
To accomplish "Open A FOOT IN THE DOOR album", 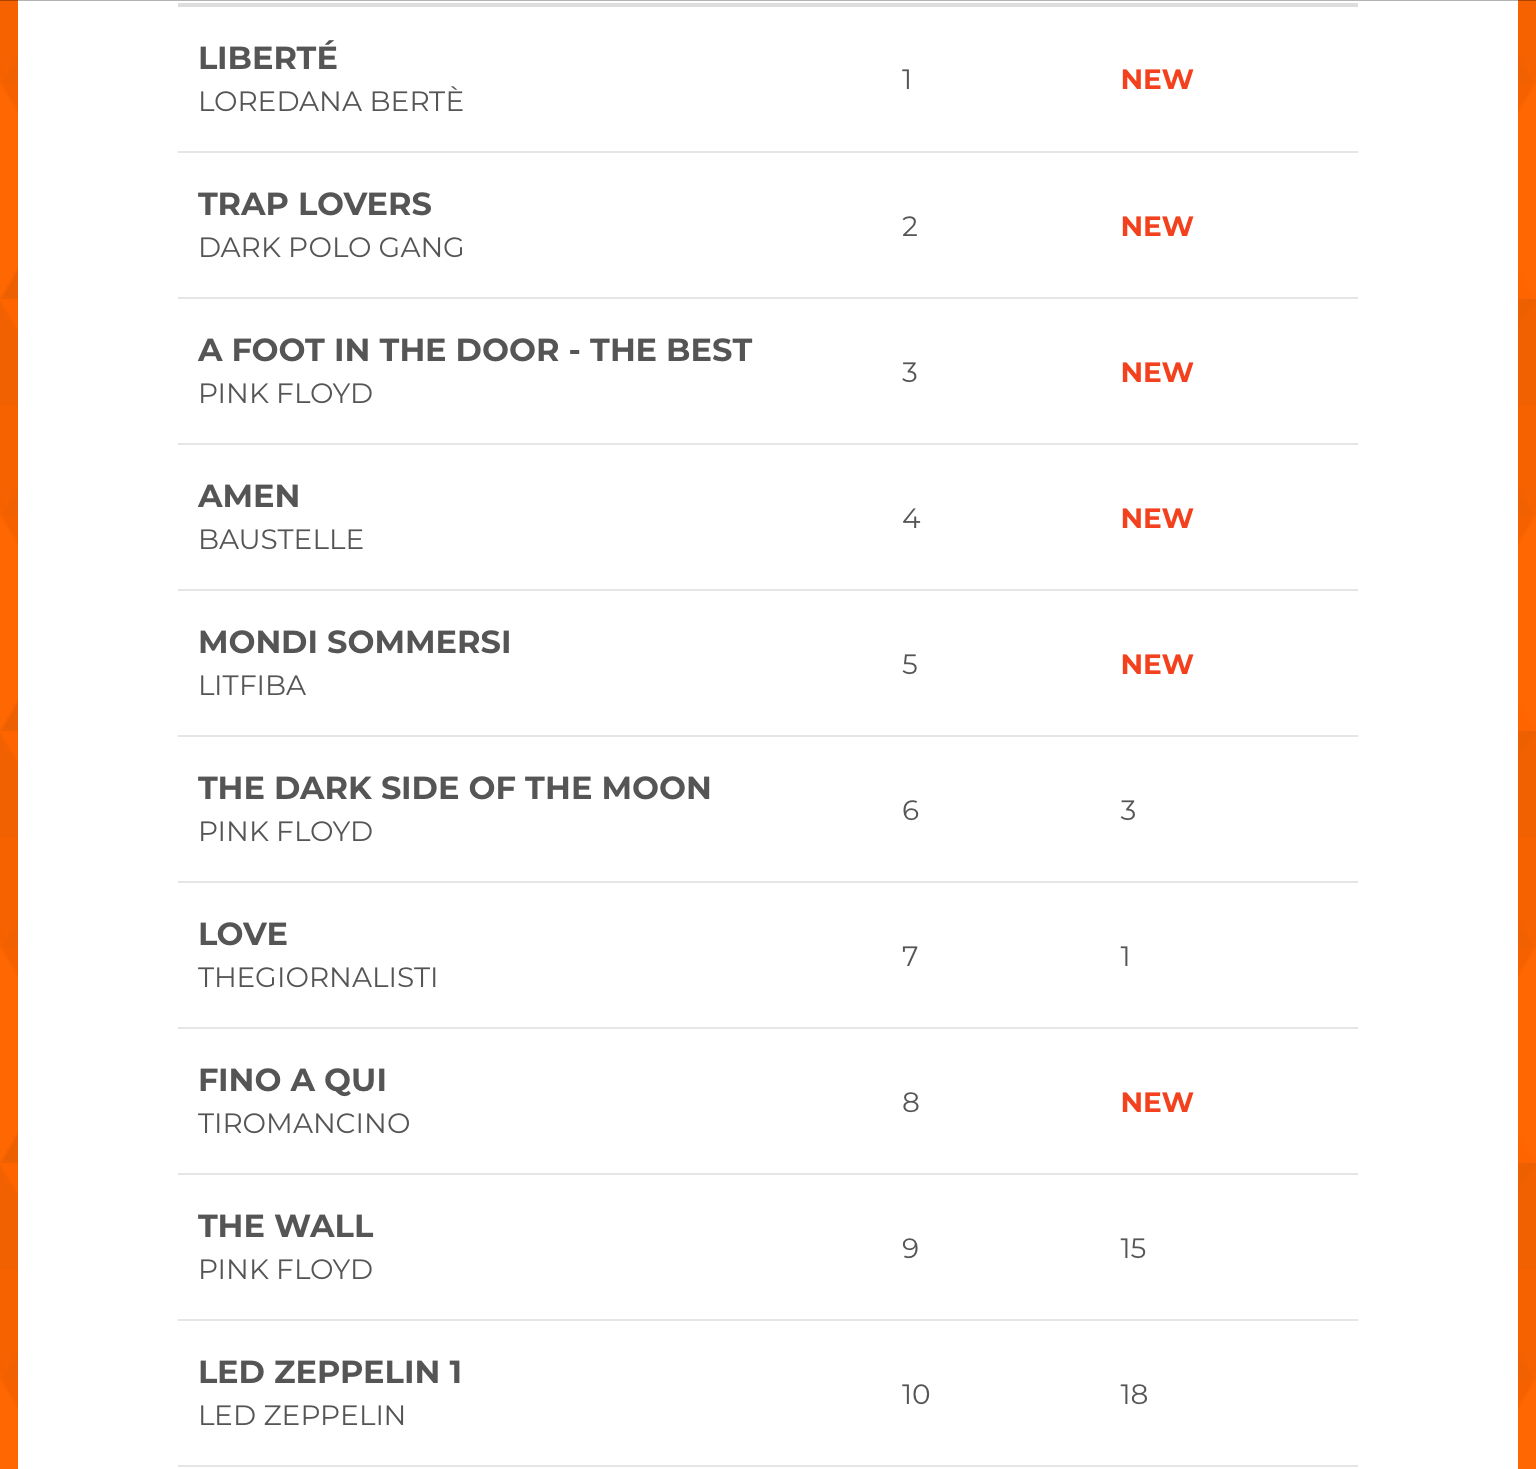I will [x=475, y=350].
